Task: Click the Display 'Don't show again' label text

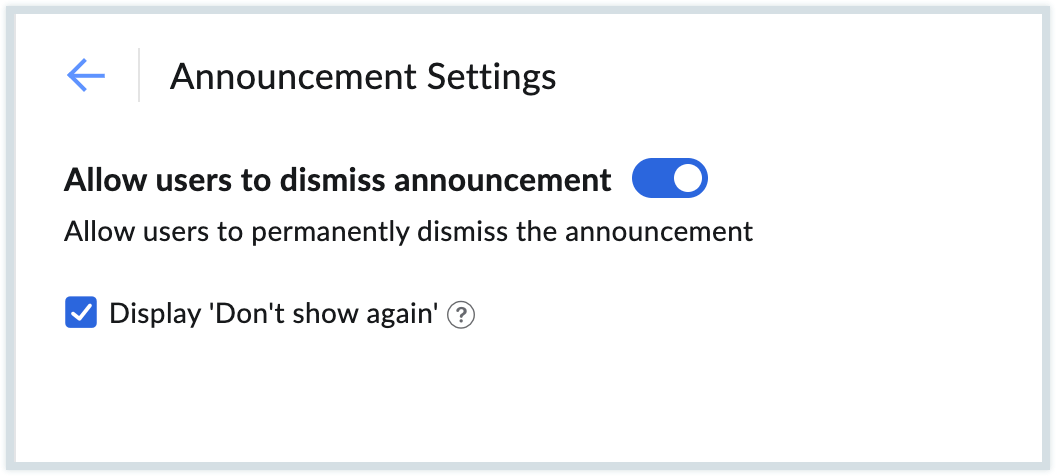Action: pyautogui.click(x=274, y=314)
